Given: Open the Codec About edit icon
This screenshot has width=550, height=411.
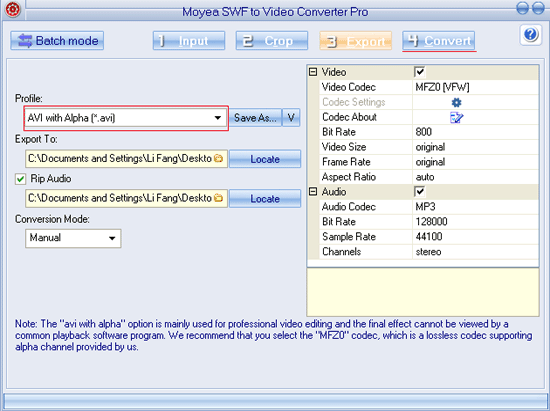Looking at the screenshot, I should click(x=456, y=117).
